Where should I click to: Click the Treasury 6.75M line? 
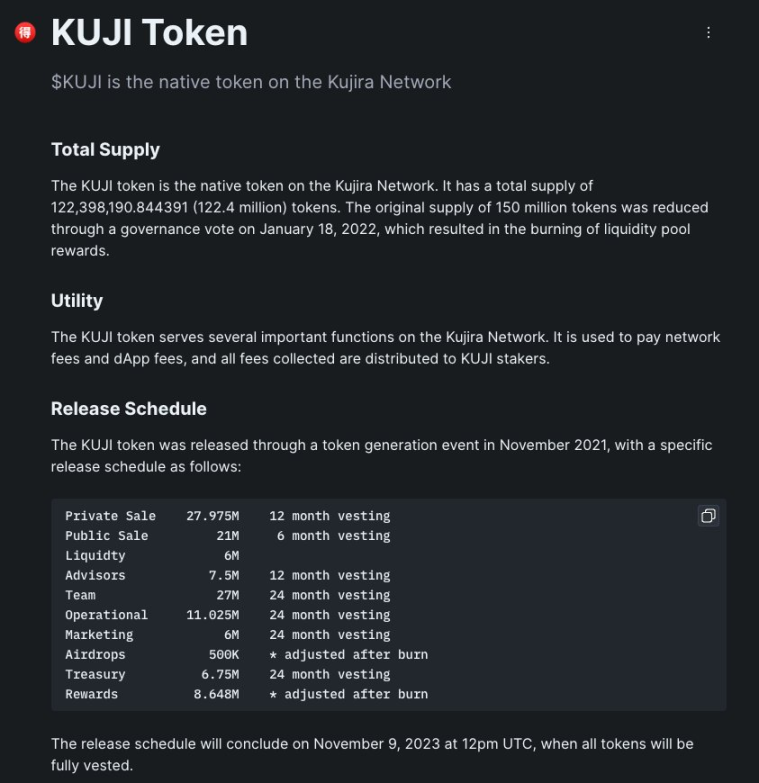click(x=228, y=674)
